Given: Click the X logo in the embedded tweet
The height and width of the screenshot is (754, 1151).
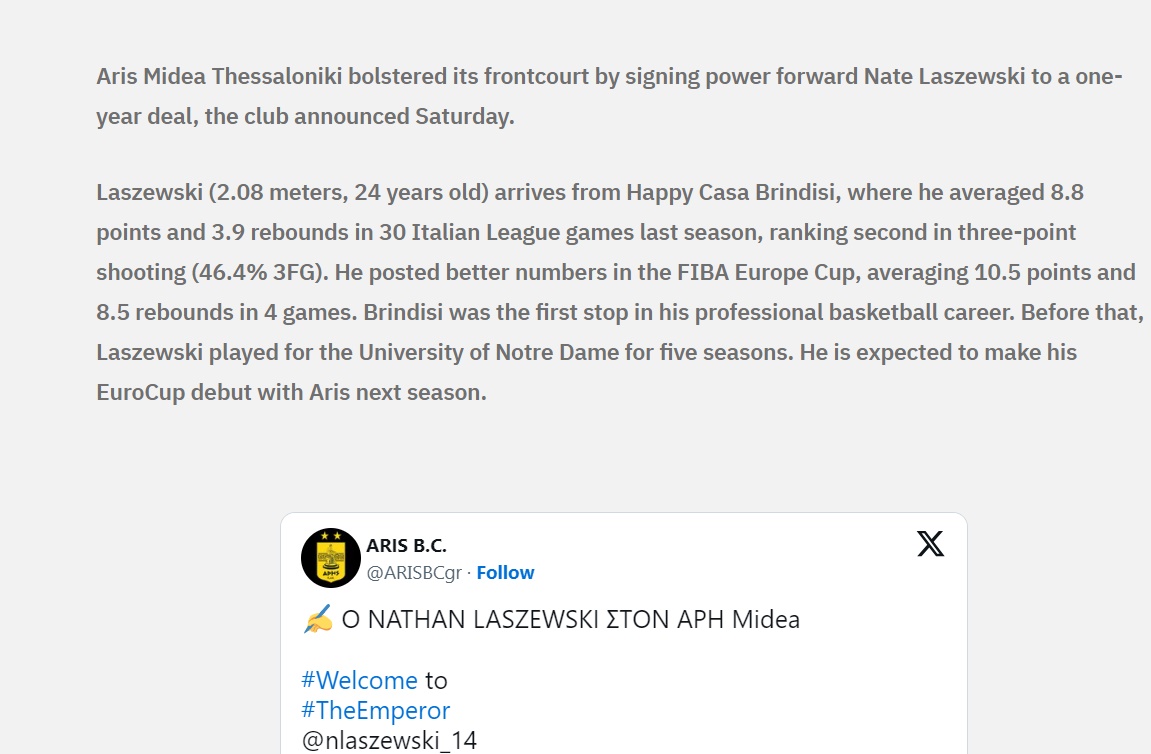Looking at the screenshot, I should (x=930, y=544).
